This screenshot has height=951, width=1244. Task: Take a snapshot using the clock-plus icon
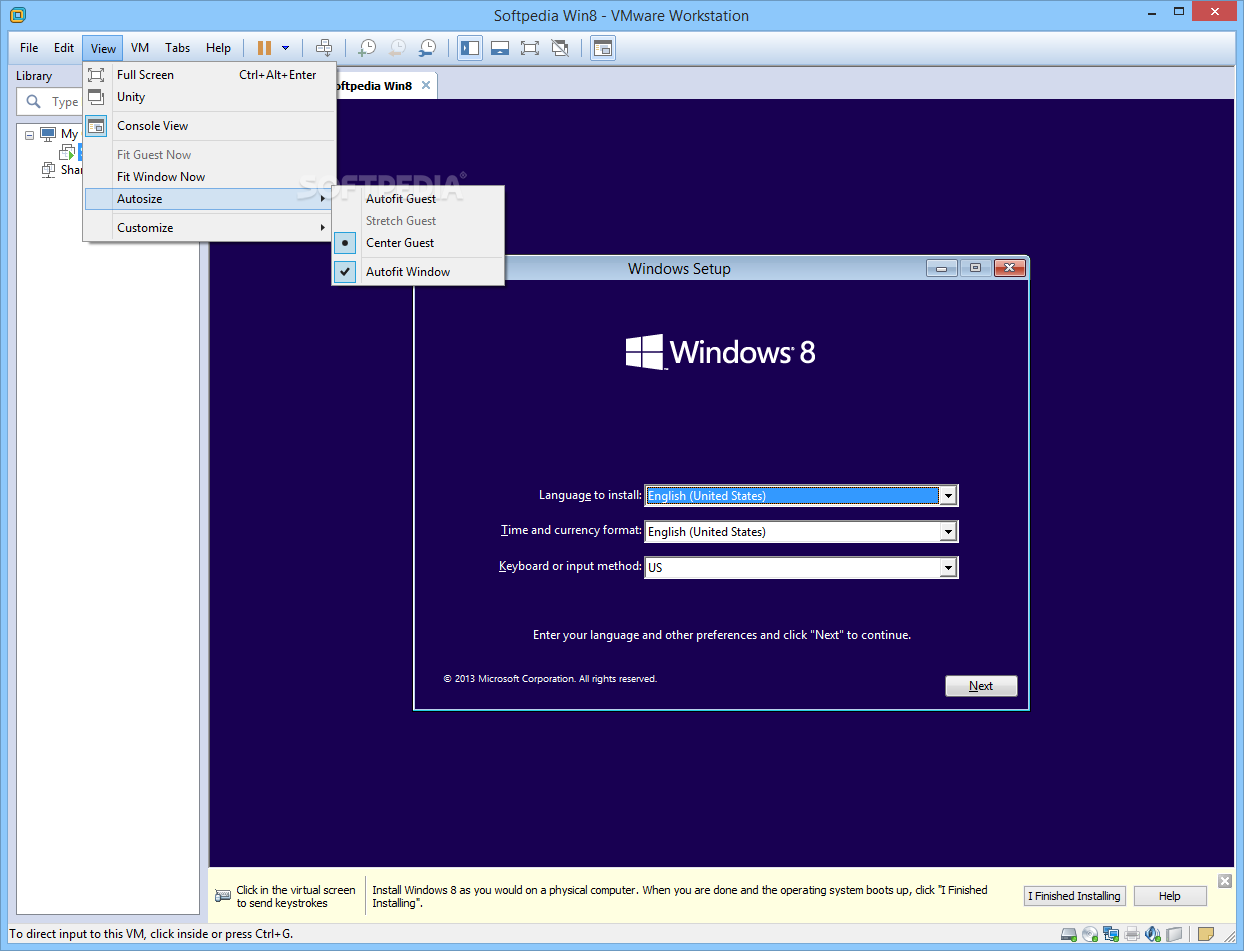tap(367, 48)
